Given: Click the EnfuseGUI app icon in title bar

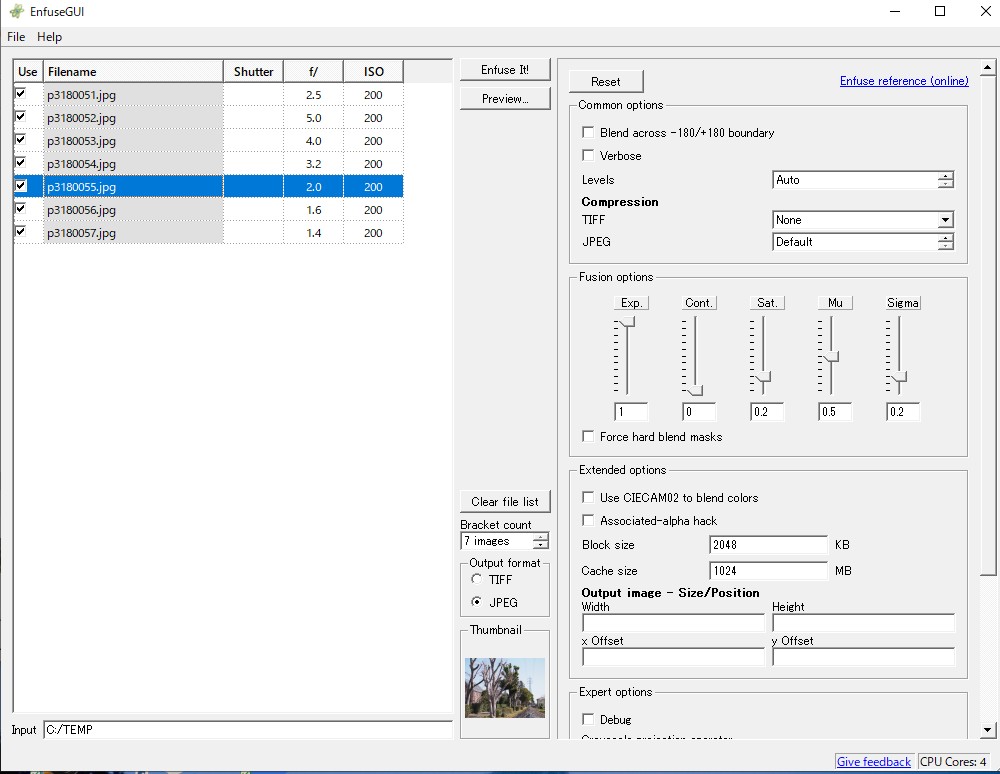Looking at the screenshot, I should pos(16,11).
